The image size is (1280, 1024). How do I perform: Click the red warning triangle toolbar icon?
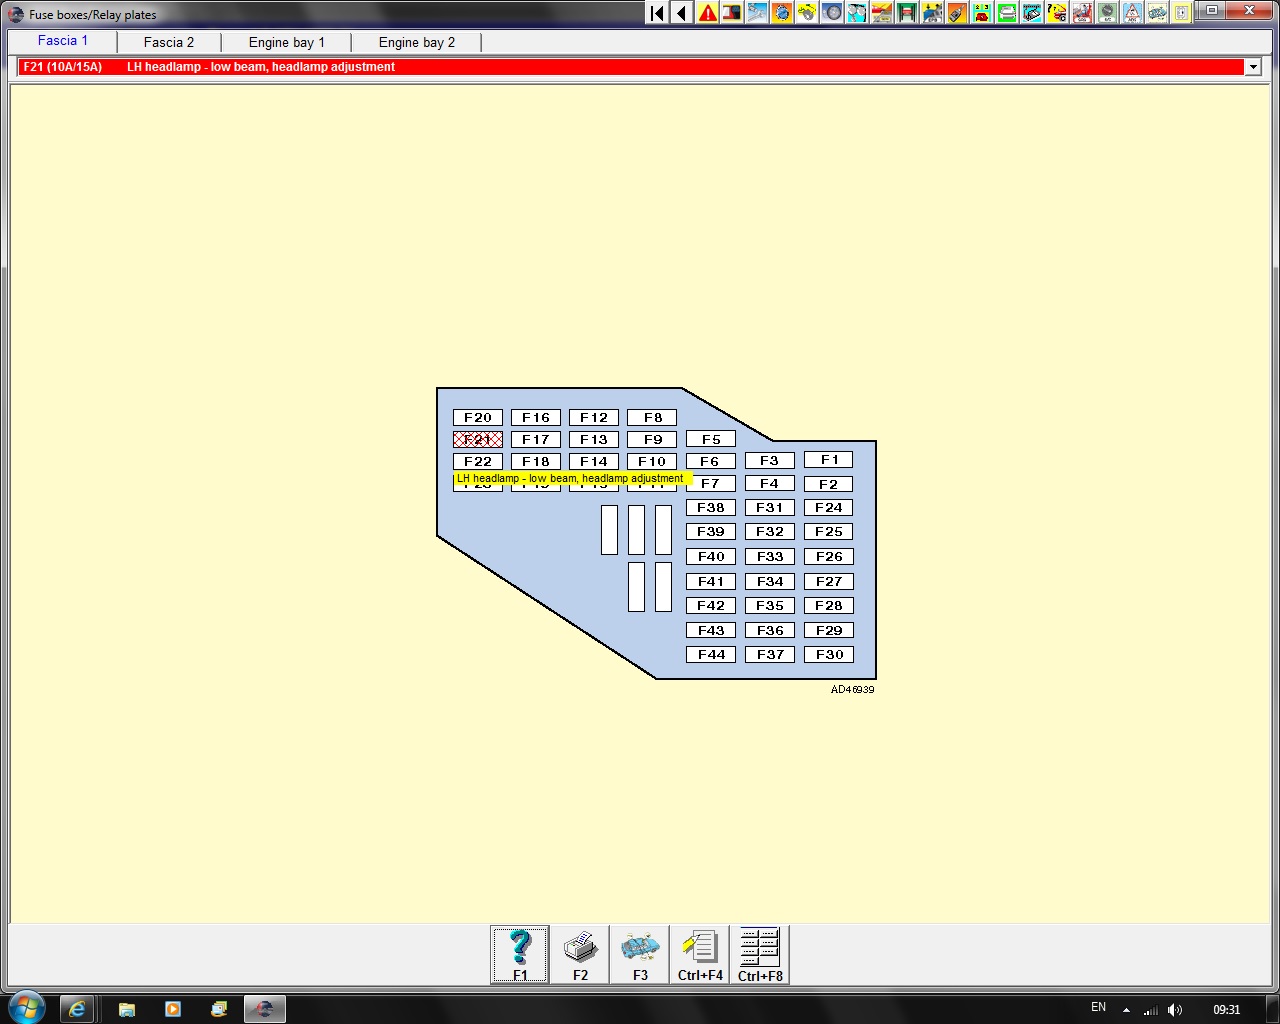[708, 13]
